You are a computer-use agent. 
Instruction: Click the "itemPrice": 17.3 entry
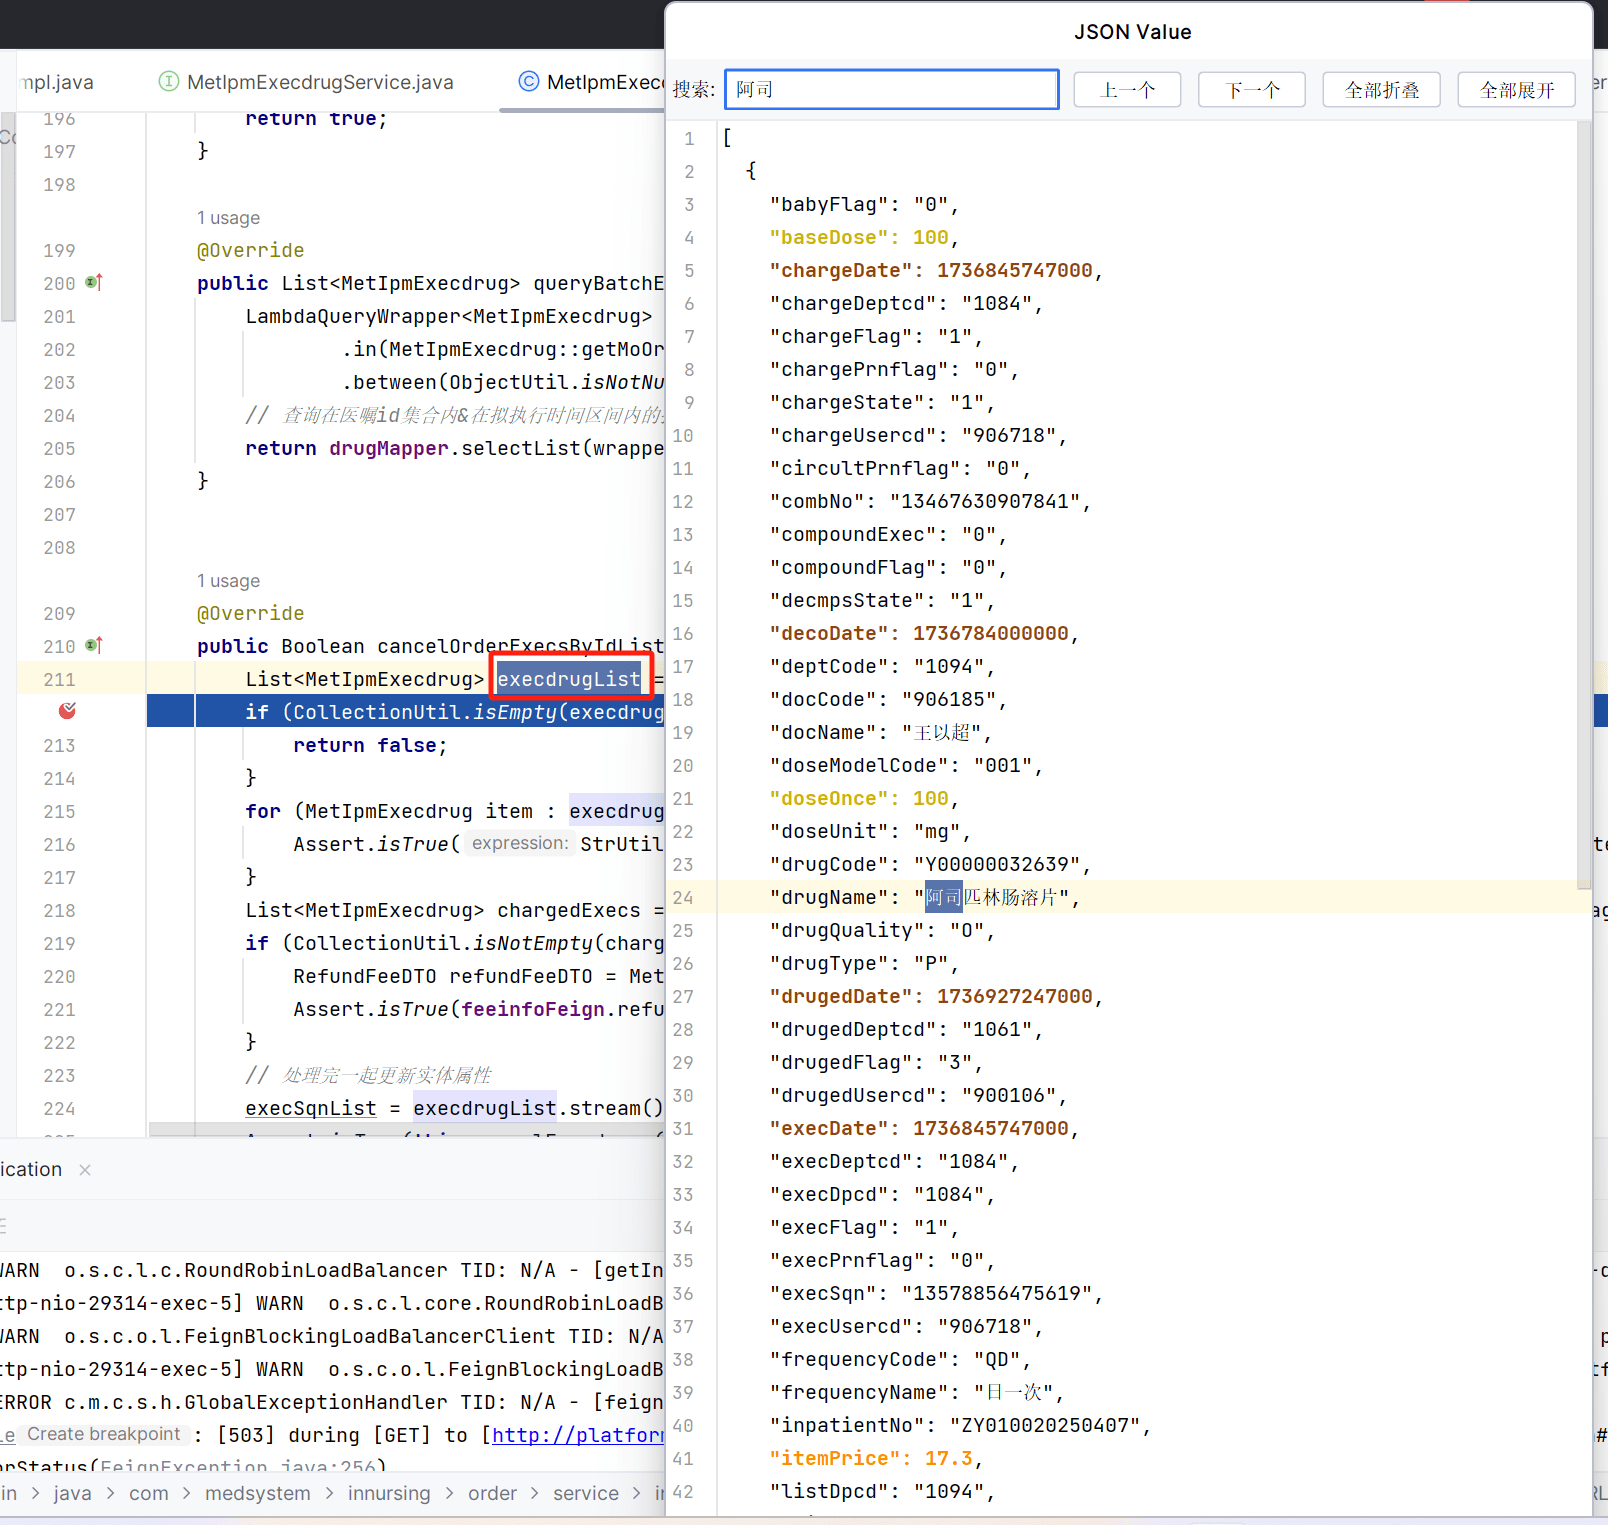coord(876,1458)
